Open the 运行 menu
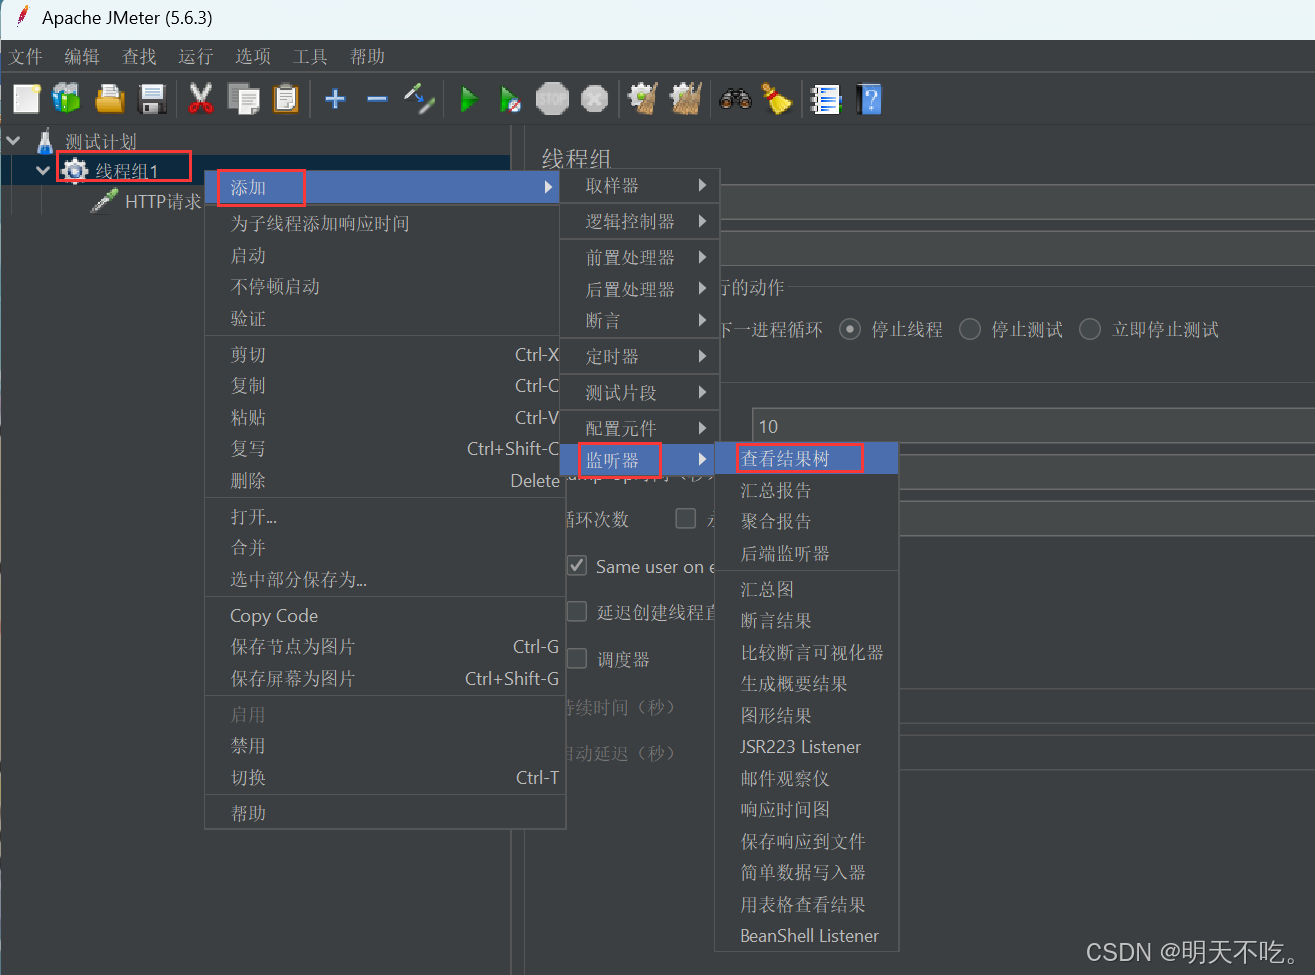Image resolution: width=1315 pixels, height=975 pixels. [196, 57]
